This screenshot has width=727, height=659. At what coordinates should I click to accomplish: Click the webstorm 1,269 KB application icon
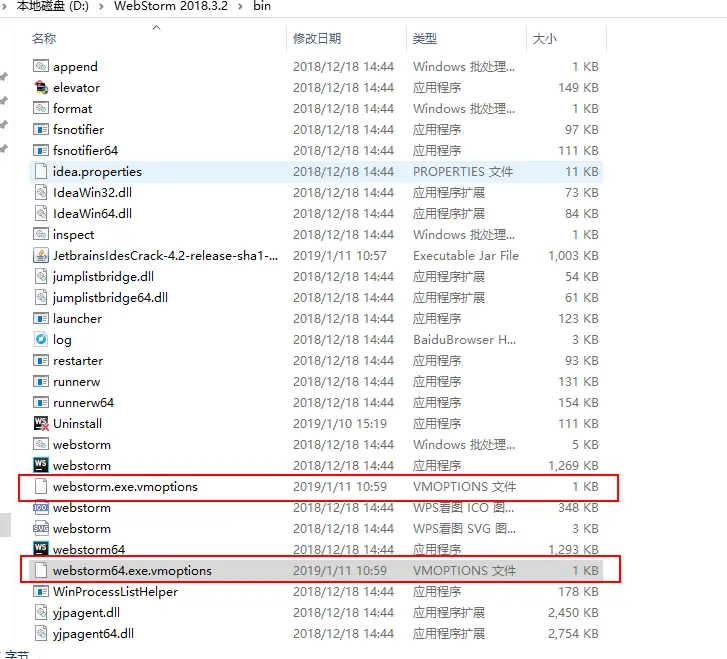(41, 465)
